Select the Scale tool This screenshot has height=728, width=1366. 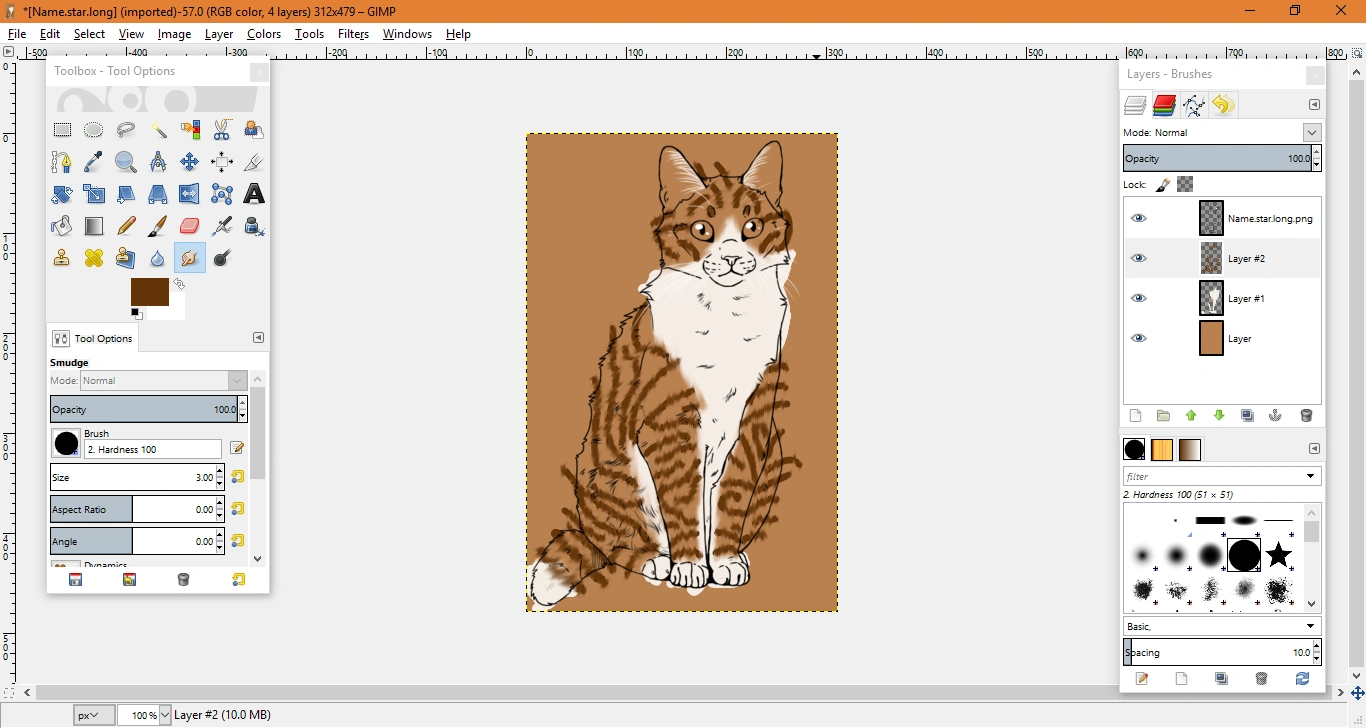tap(94, 194)
